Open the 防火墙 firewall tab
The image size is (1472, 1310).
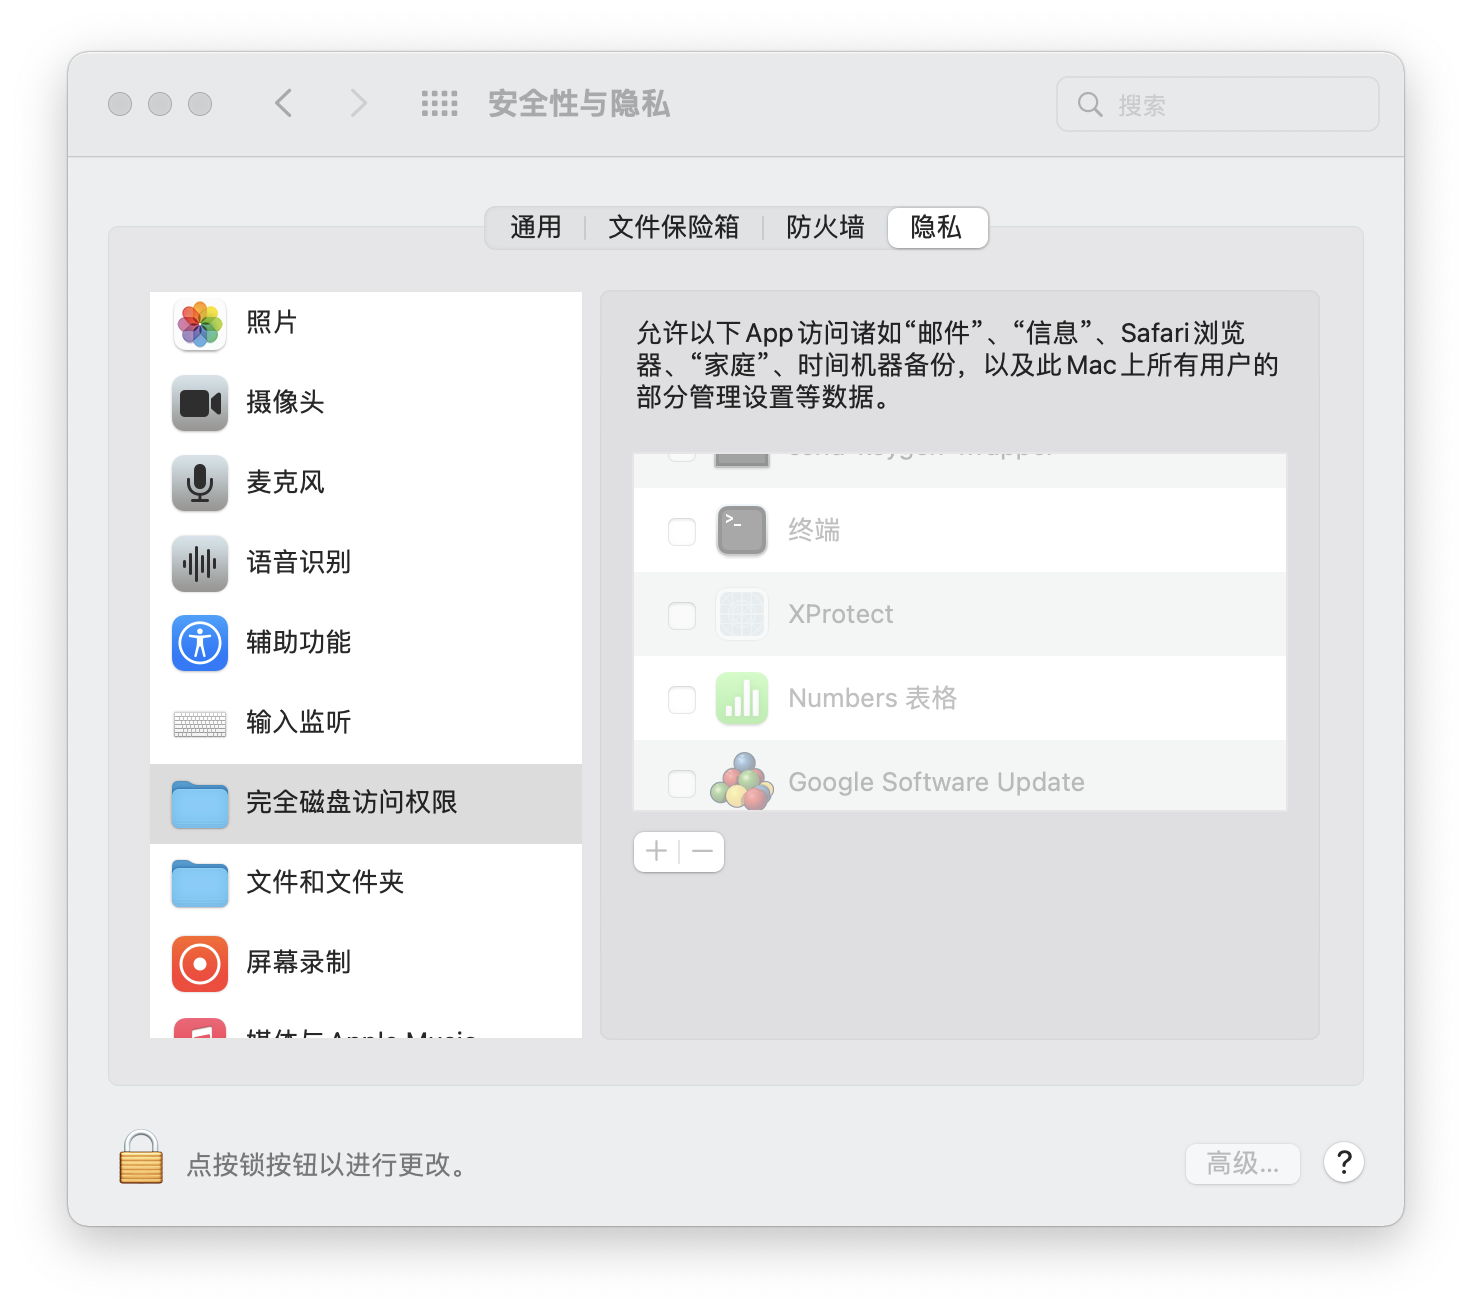tap(824, 228)
